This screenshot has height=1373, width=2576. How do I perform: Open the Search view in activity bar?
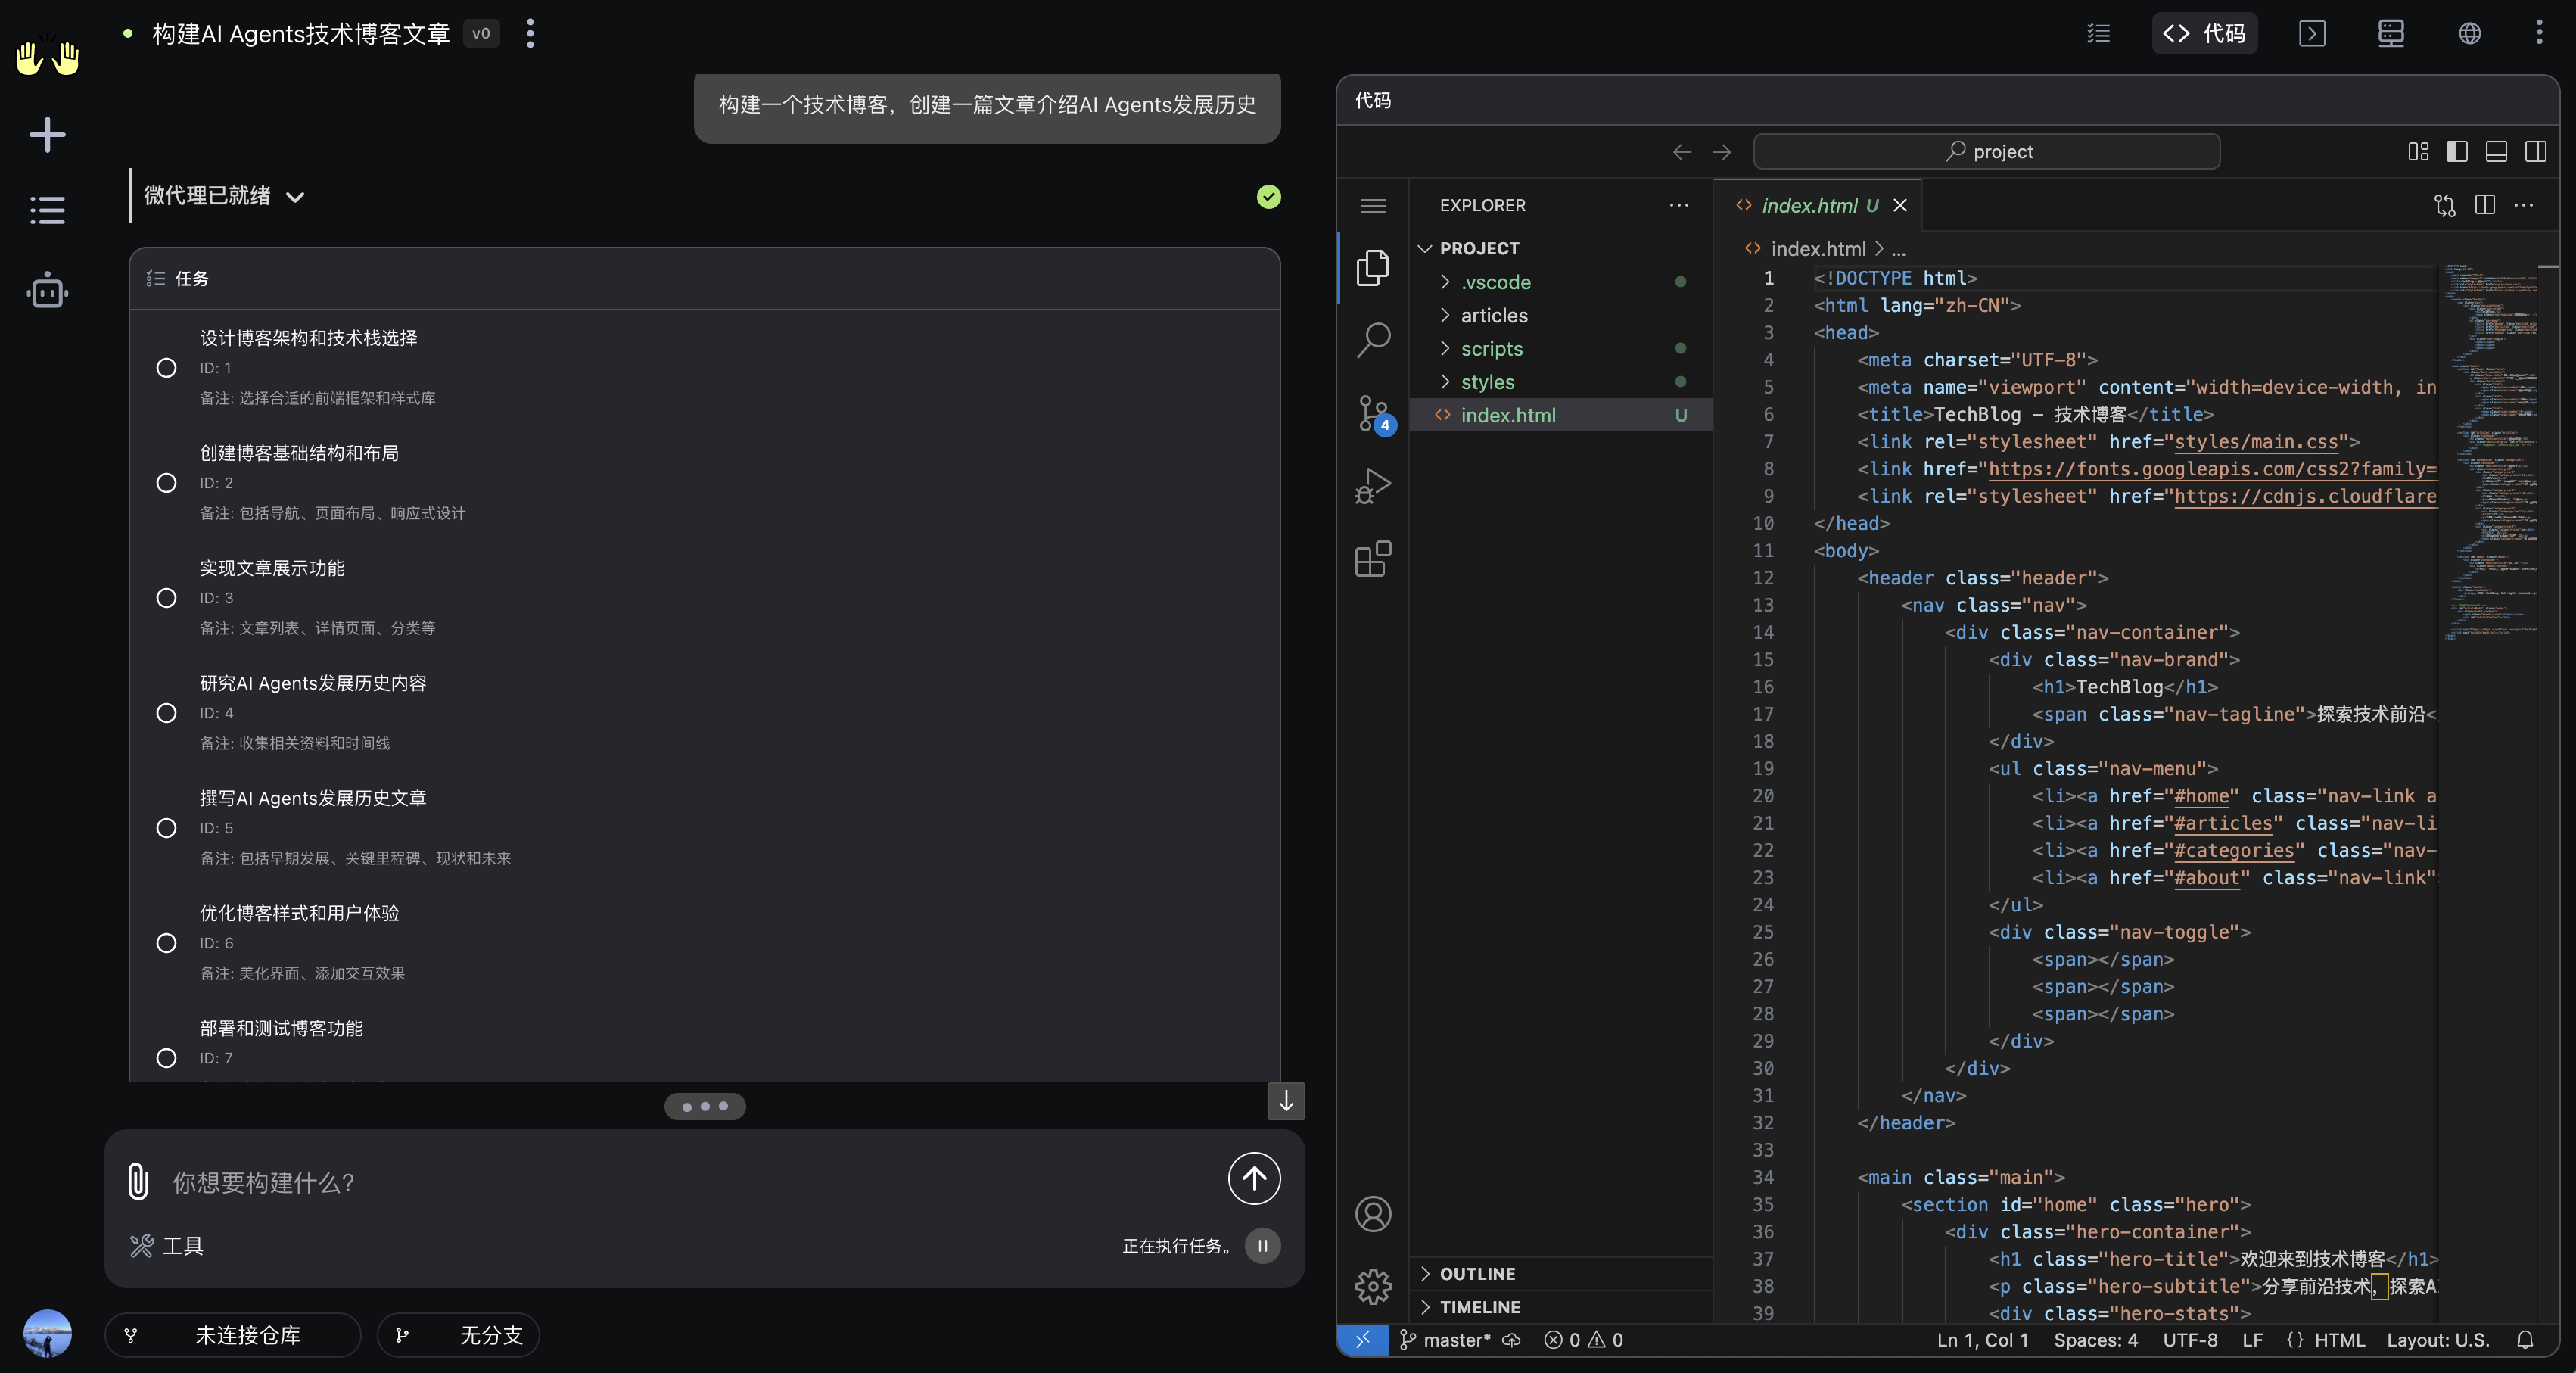tap(1373, 339)
